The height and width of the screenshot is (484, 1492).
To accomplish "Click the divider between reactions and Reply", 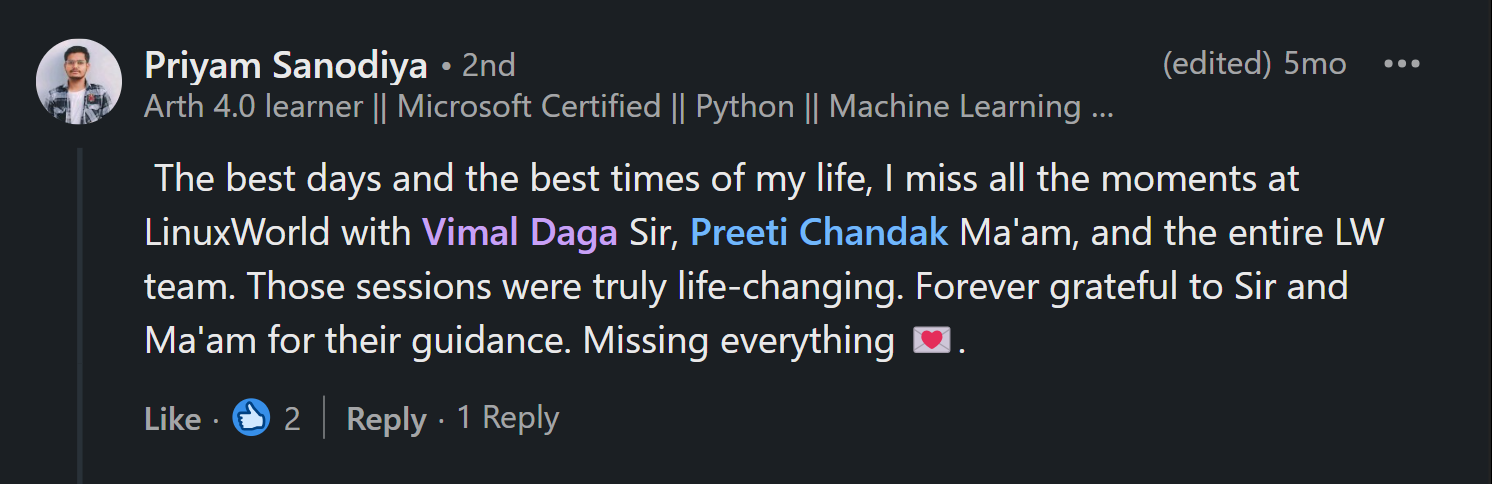I will point(324,418).
